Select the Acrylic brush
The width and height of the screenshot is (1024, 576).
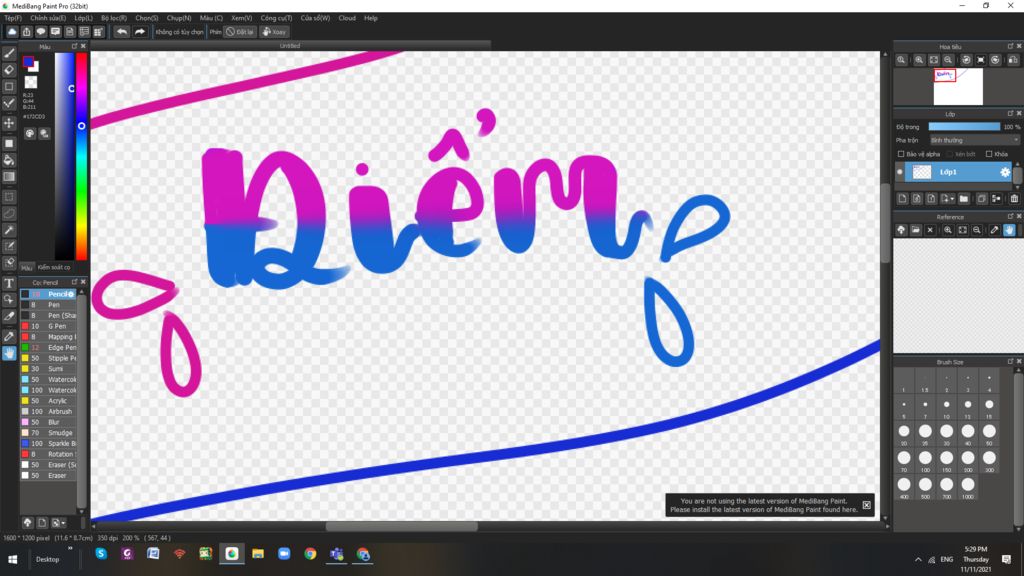(x=49, y=401)
